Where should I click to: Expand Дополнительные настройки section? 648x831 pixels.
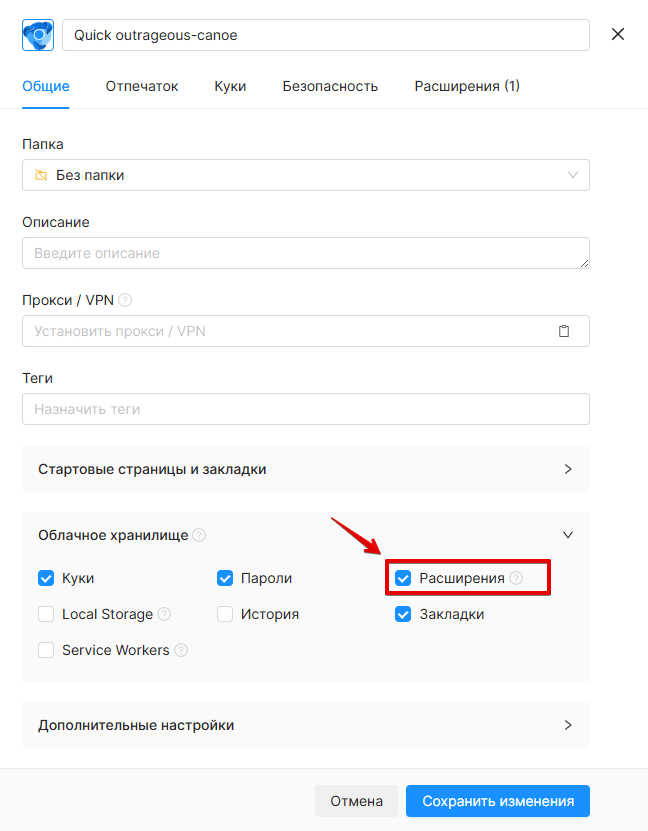306,726
